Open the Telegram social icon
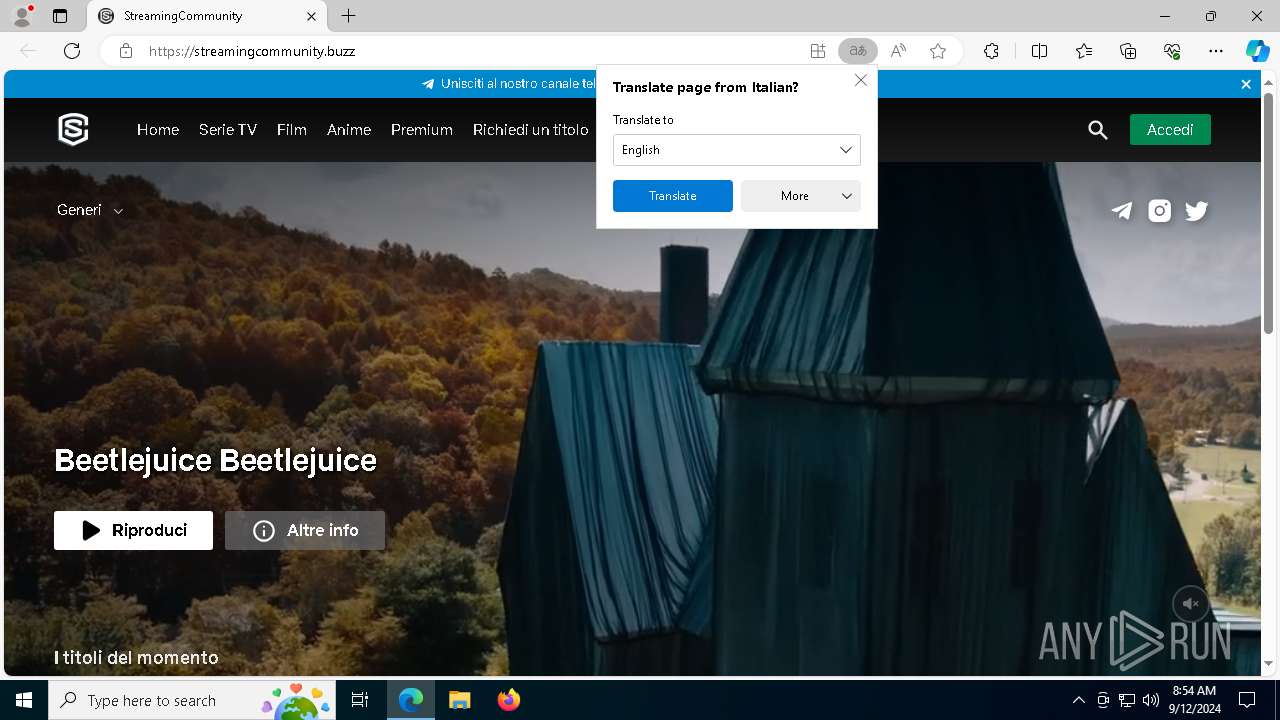This screenshot has width=1280, height=720. (1122, 210)
